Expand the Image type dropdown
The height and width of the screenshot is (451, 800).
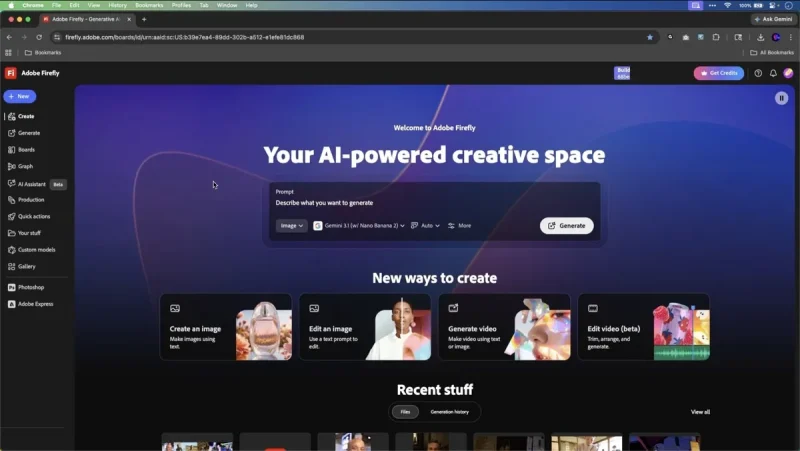pos(291,226)
